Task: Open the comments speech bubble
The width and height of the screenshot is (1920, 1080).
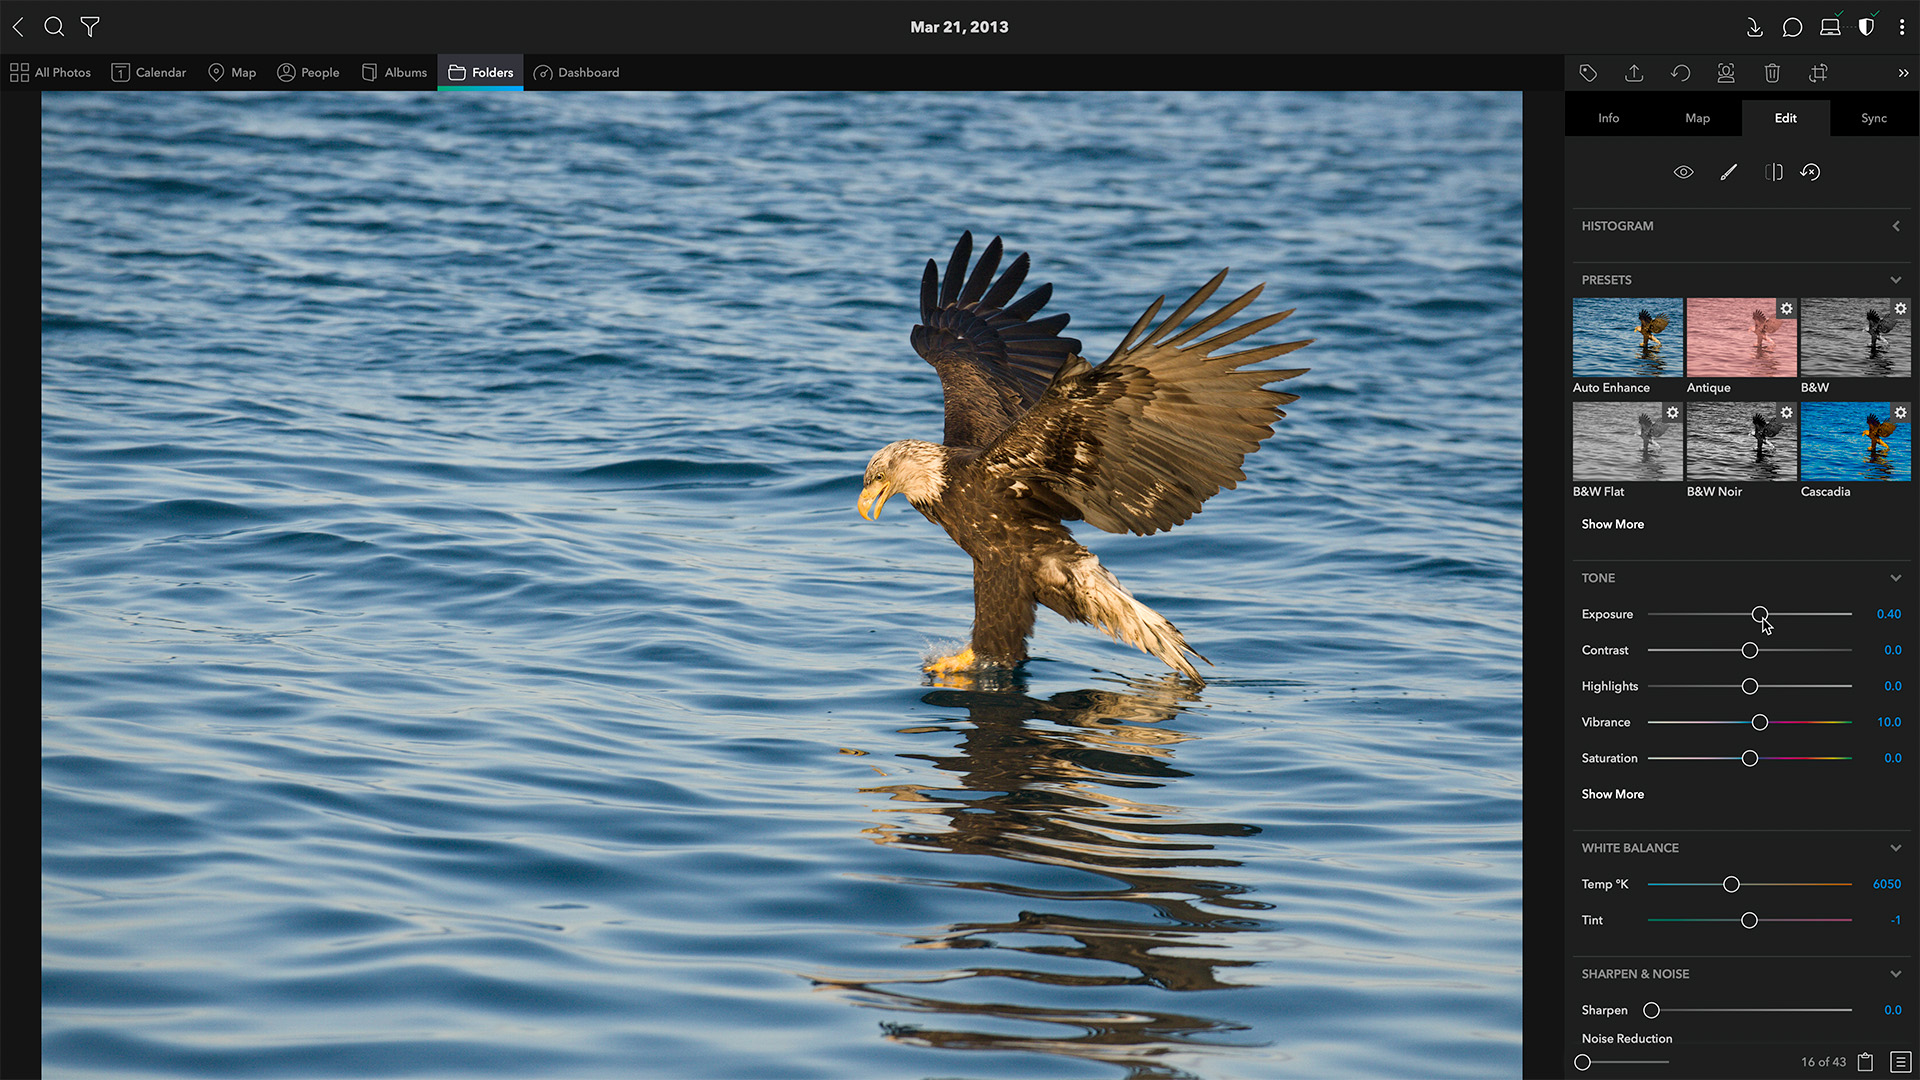Action: (x=1792, y=27)
